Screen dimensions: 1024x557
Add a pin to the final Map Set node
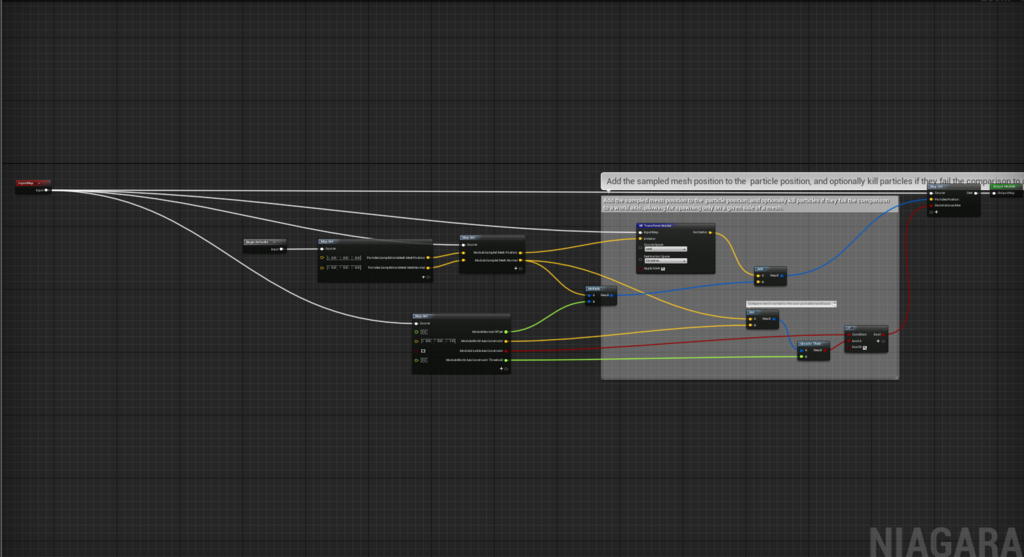936,212
